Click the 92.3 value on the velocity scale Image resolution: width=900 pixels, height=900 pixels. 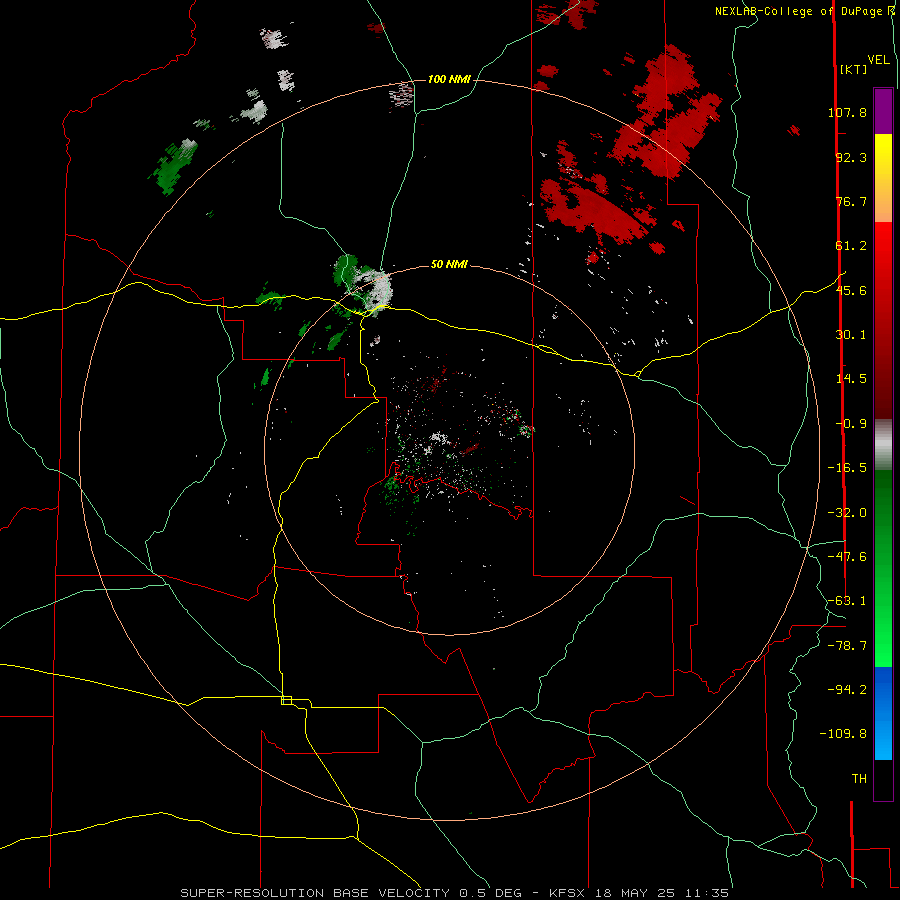pyautogui.click(x=851, y=157)
